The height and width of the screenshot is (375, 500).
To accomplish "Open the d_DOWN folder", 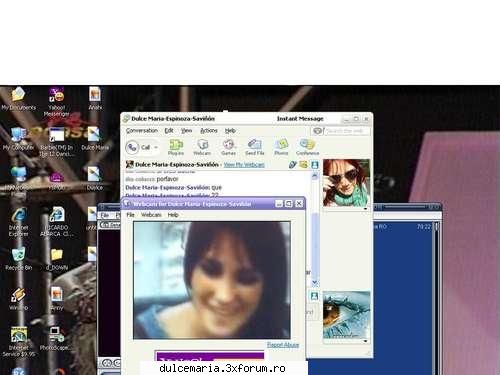I will (56, 259).
